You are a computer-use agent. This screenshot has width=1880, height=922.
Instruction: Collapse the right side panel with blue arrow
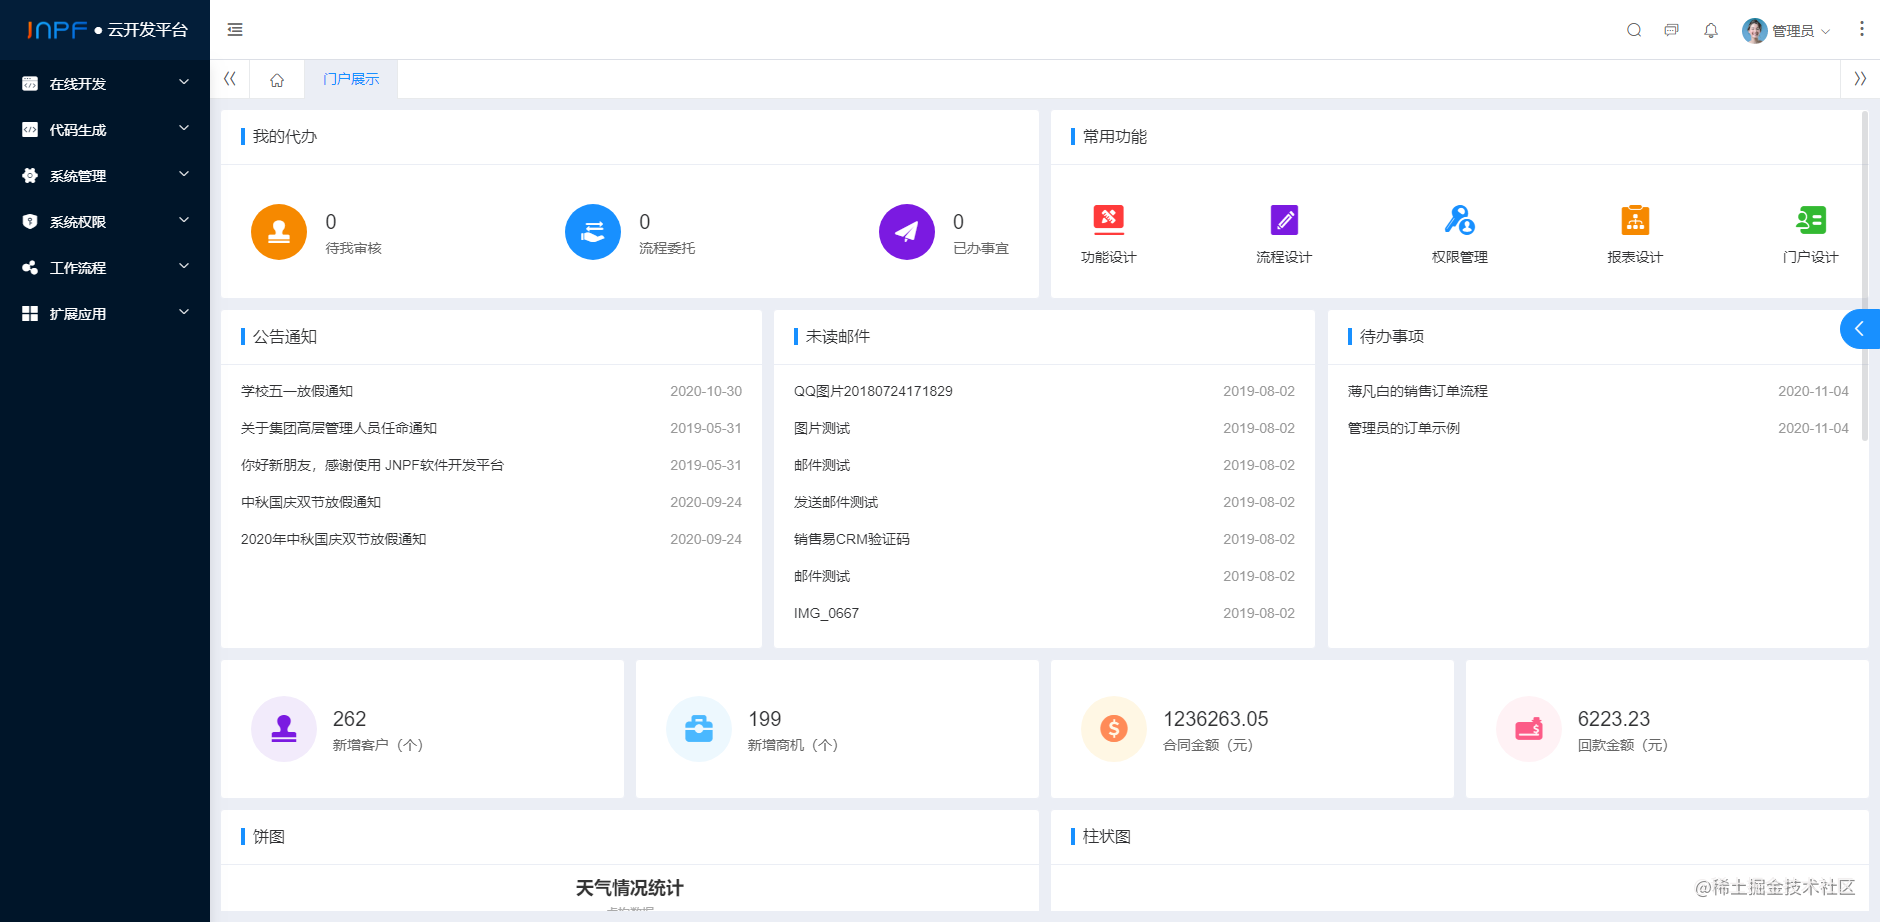pyautogui.click(x=1860, y=328)
